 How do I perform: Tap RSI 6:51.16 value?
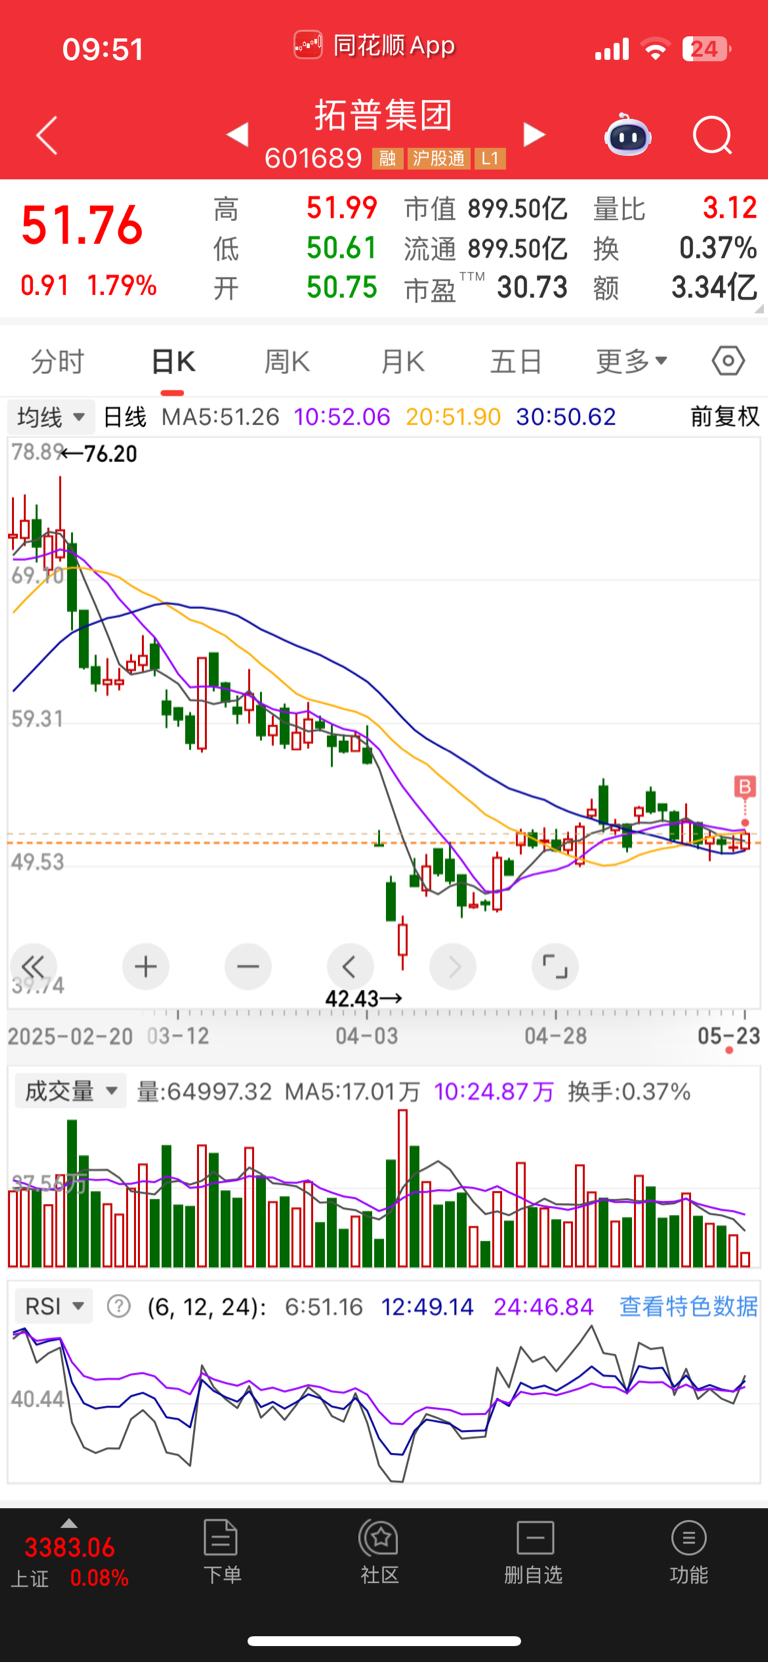click(324, 1306)
